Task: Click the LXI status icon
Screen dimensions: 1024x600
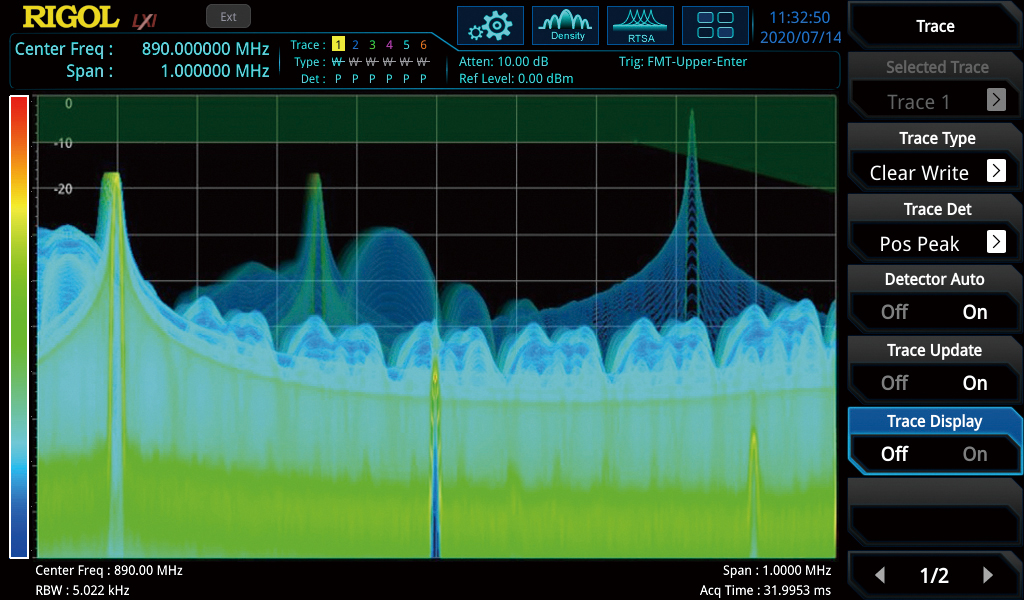Action: pyautogui.click(x=145, y=19)
